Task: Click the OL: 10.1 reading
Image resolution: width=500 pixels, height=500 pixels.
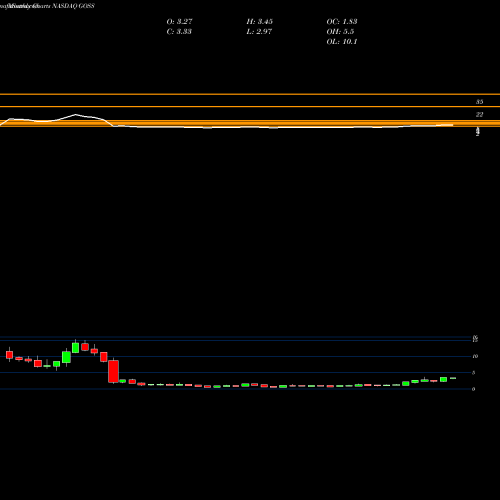Action: coord(342,42)
